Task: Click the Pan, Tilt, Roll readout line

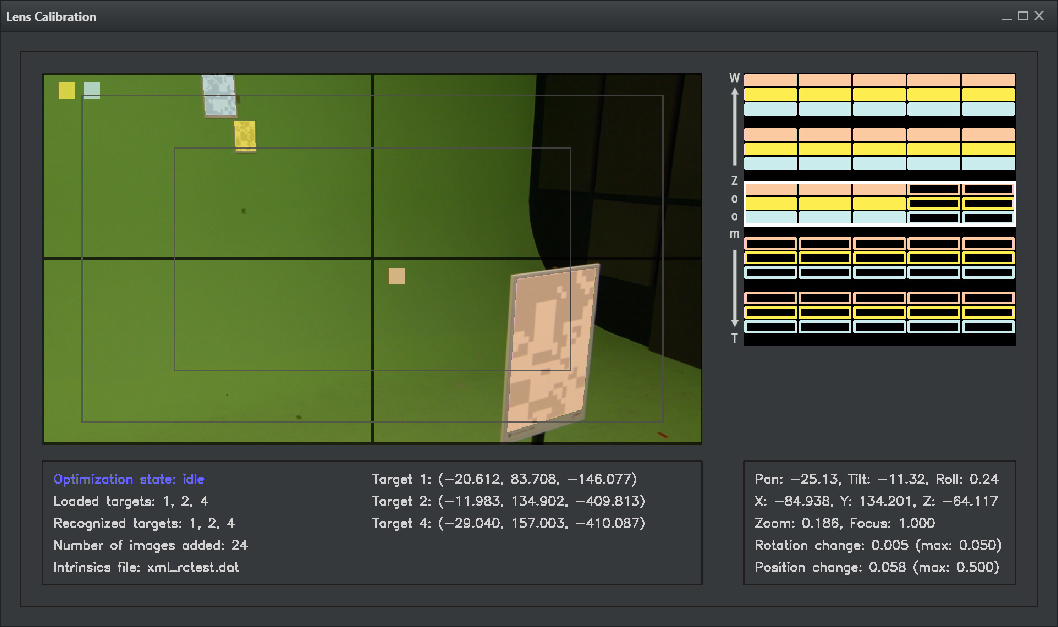Action: click(877, 479)
